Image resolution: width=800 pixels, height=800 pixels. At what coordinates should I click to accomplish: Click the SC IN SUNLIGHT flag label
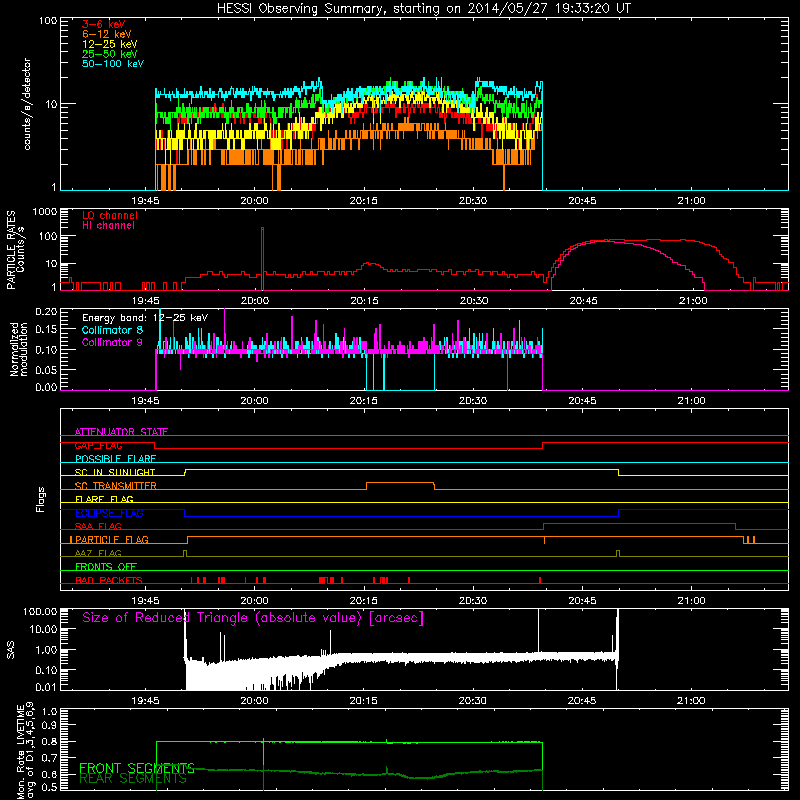115,472
